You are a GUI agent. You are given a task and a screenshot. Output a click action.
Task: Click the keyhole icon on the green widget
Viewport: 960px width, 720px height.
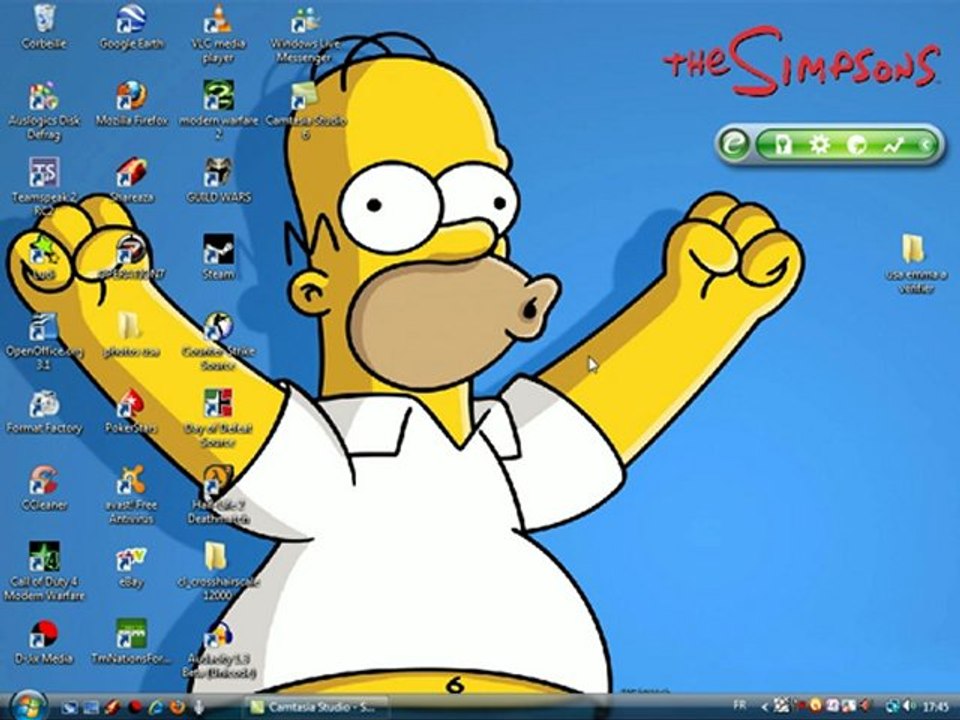pyautogui.click(x=783, y=144)
